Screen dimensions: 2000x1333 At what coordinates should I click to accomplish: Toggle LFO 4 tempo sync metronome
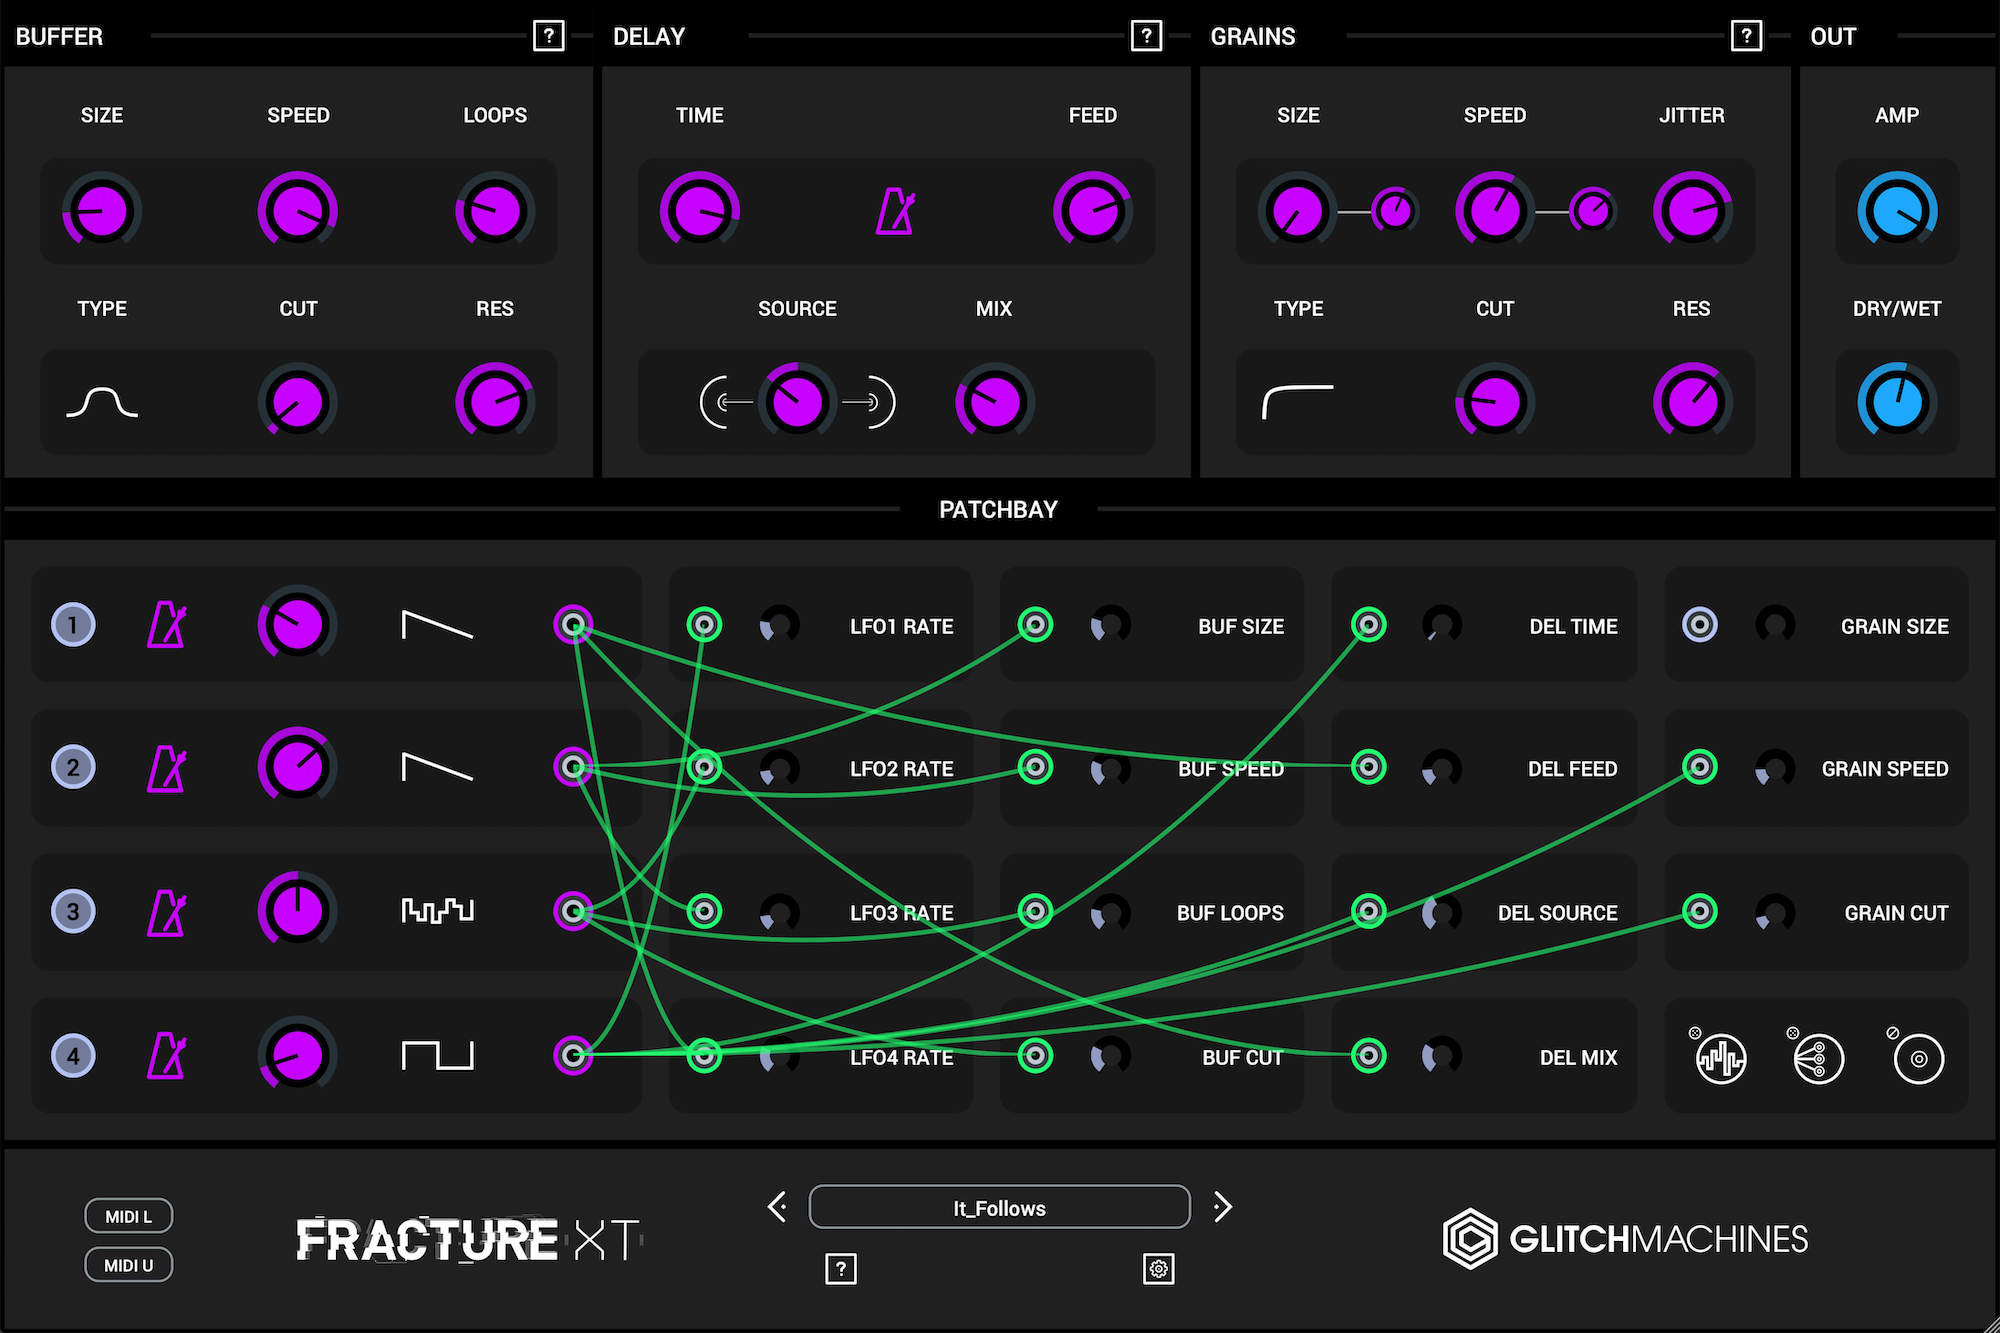[x=166, y=1056]
